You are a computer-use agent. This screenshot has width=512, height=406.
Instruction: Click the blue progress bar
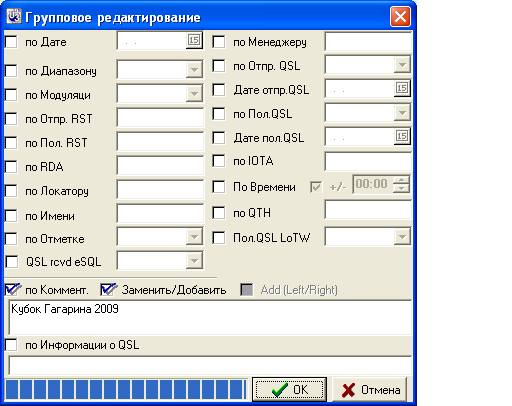[126, 389]
